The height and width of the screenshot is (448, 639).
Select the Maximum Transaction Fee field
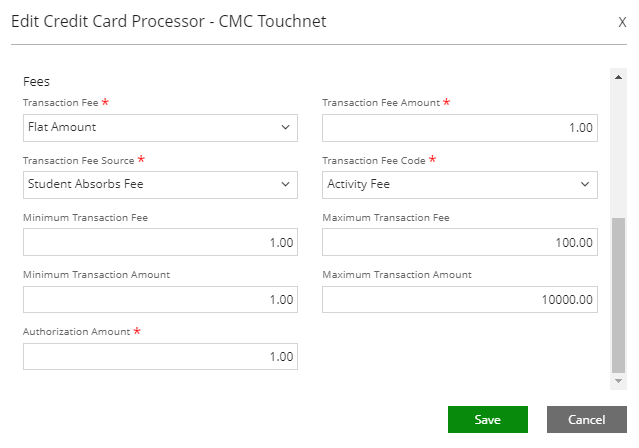(x=459, y=242)
